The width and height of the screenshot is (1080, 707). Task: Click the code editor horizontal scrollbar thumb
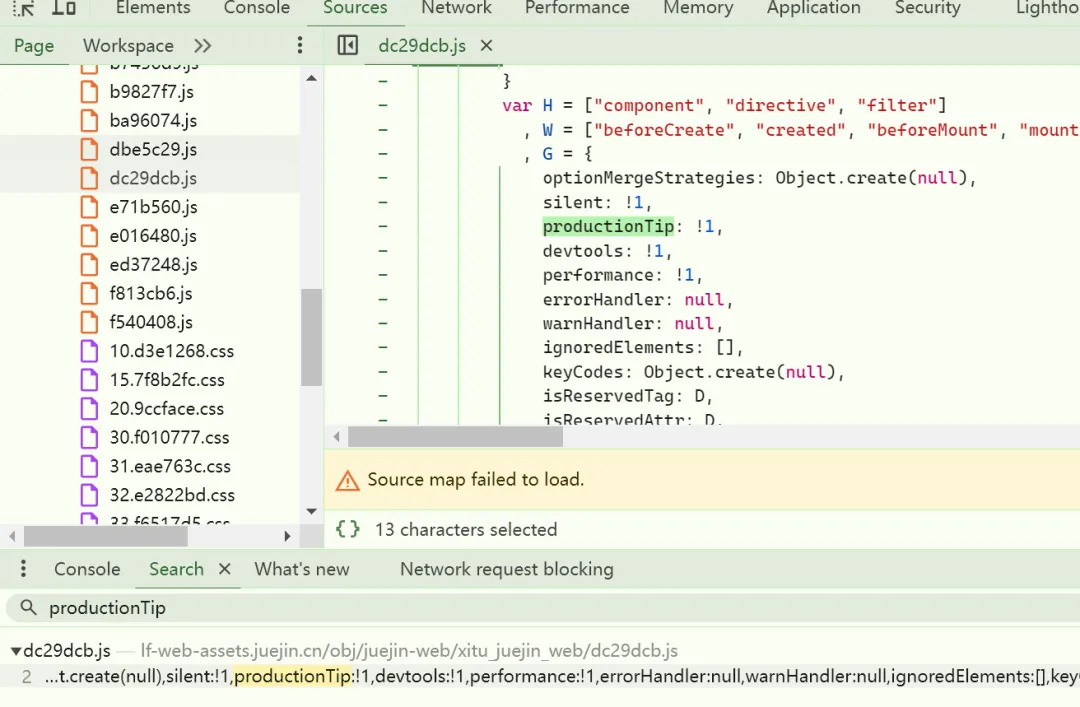coord(455,437)
